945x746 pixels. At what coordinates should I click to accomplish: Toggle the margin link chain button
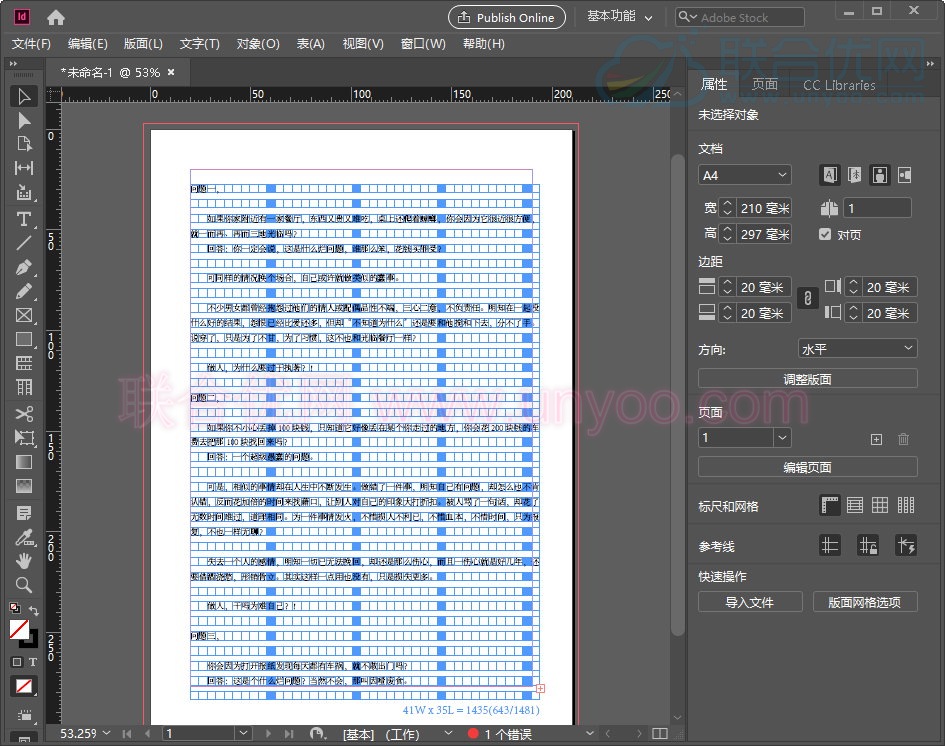pos(808,298)
